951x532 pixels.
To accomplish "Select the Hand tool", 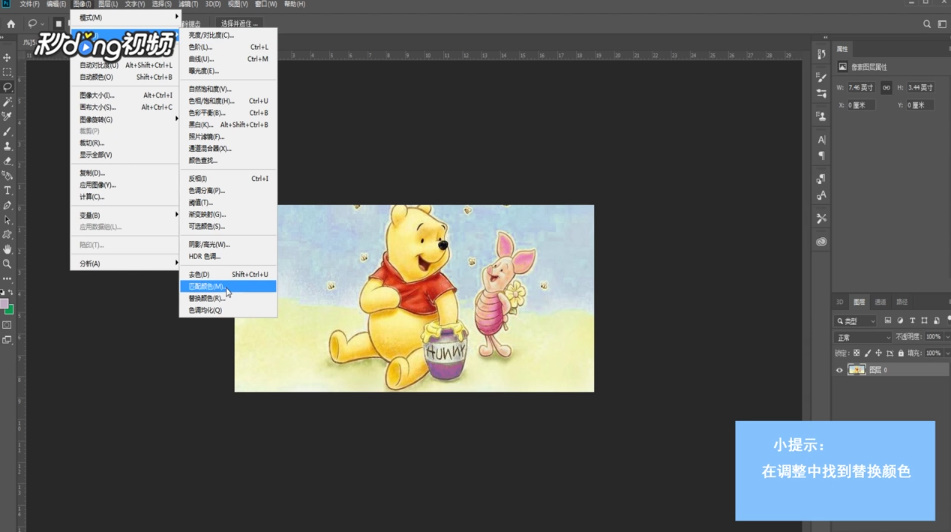I will 7,249.
